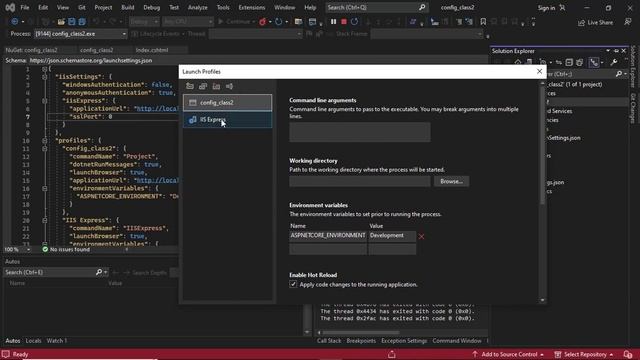Click Add to Source Control in status bar
640x360 pixels.
pos(508,354)
